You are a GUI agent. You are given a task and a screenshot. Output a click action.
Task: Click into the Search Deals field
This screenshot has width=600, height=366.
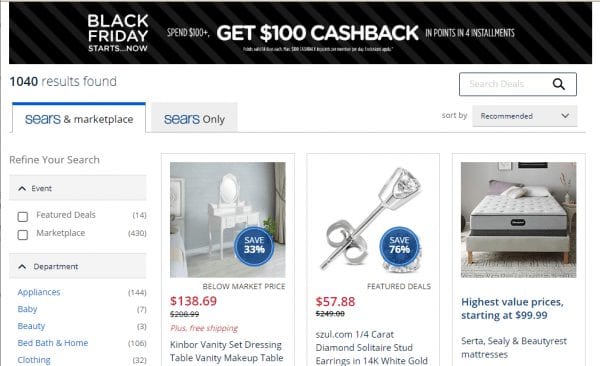(504, 84)
